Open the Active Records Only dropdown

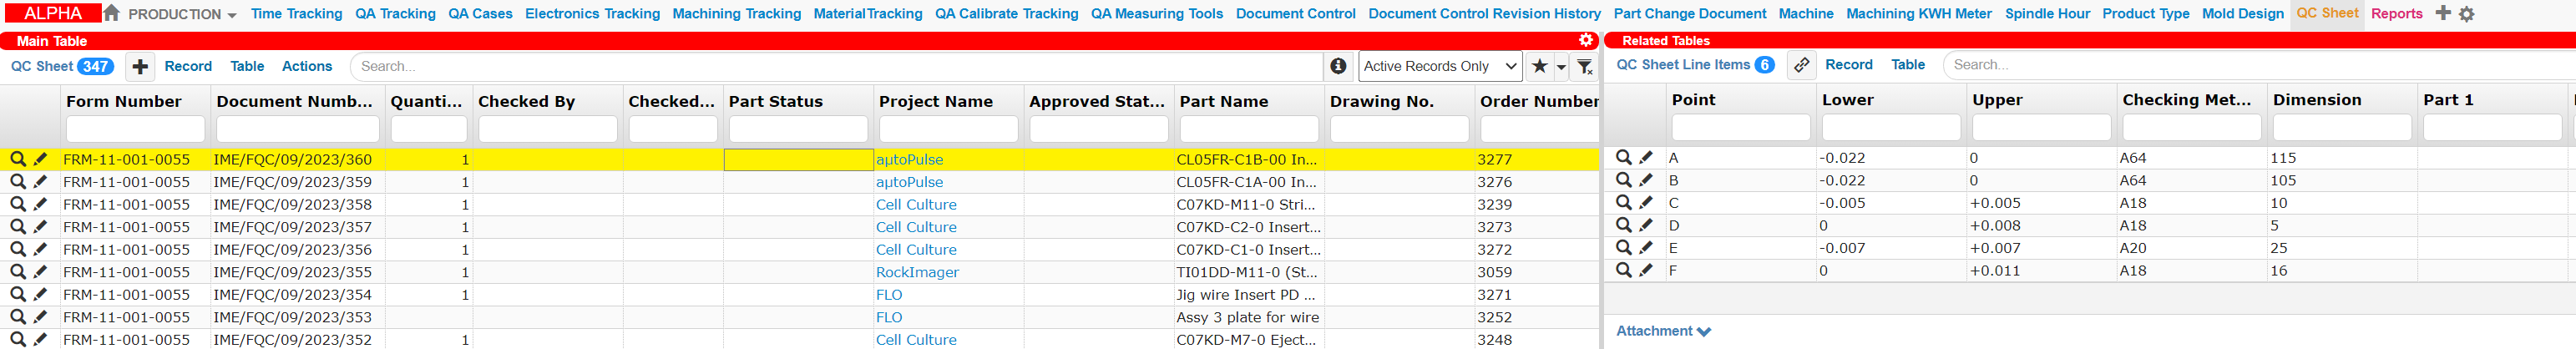(1440, 66)
